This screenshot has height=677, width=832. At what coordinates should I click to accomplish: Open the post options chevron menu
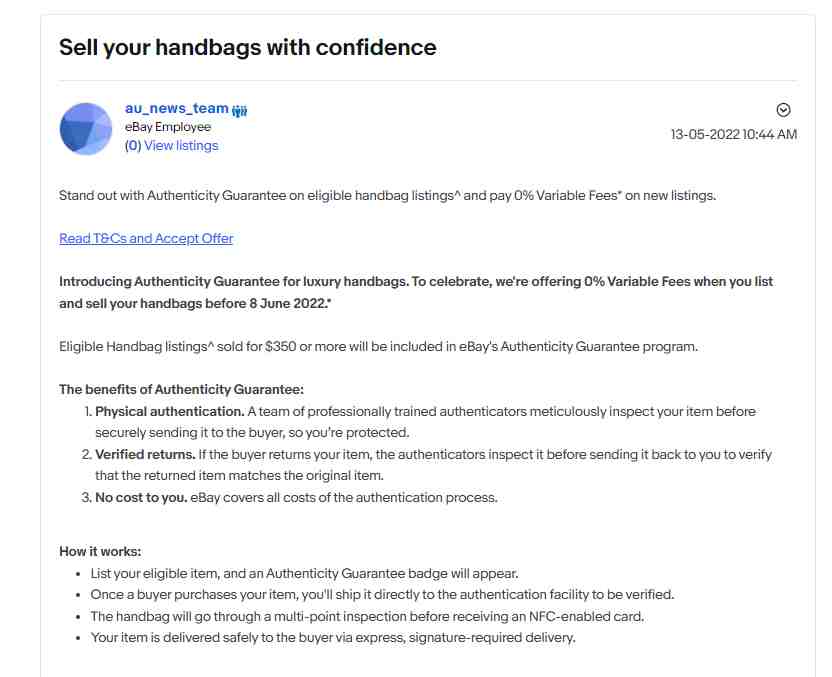783,110
